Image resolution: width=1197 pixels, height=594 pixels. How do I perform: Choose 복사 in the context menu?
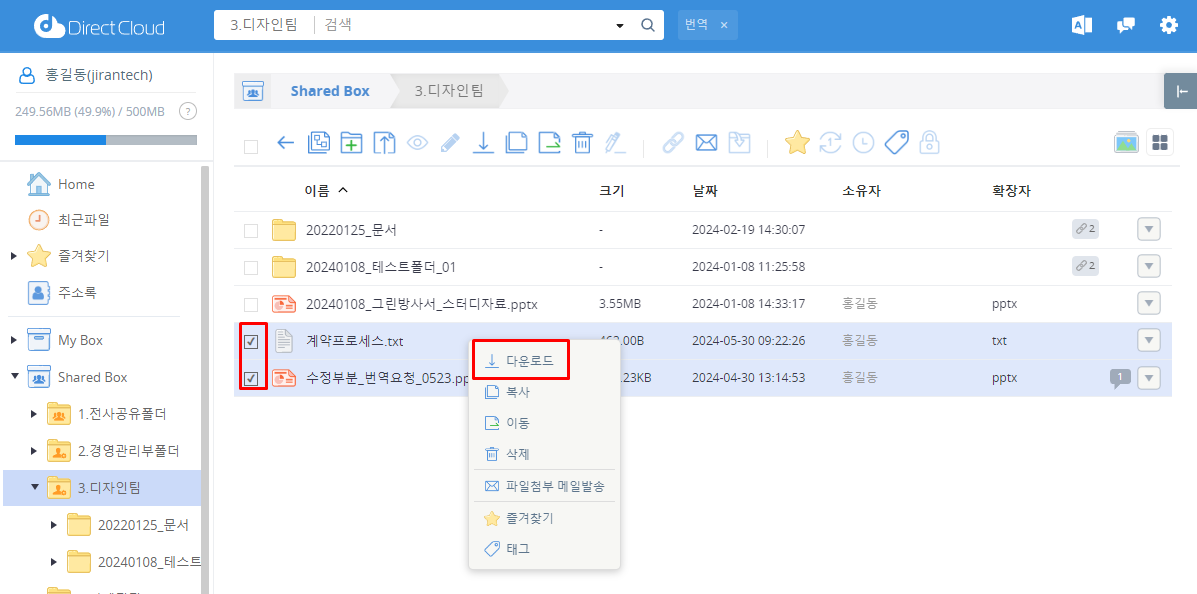coord(544,392)
